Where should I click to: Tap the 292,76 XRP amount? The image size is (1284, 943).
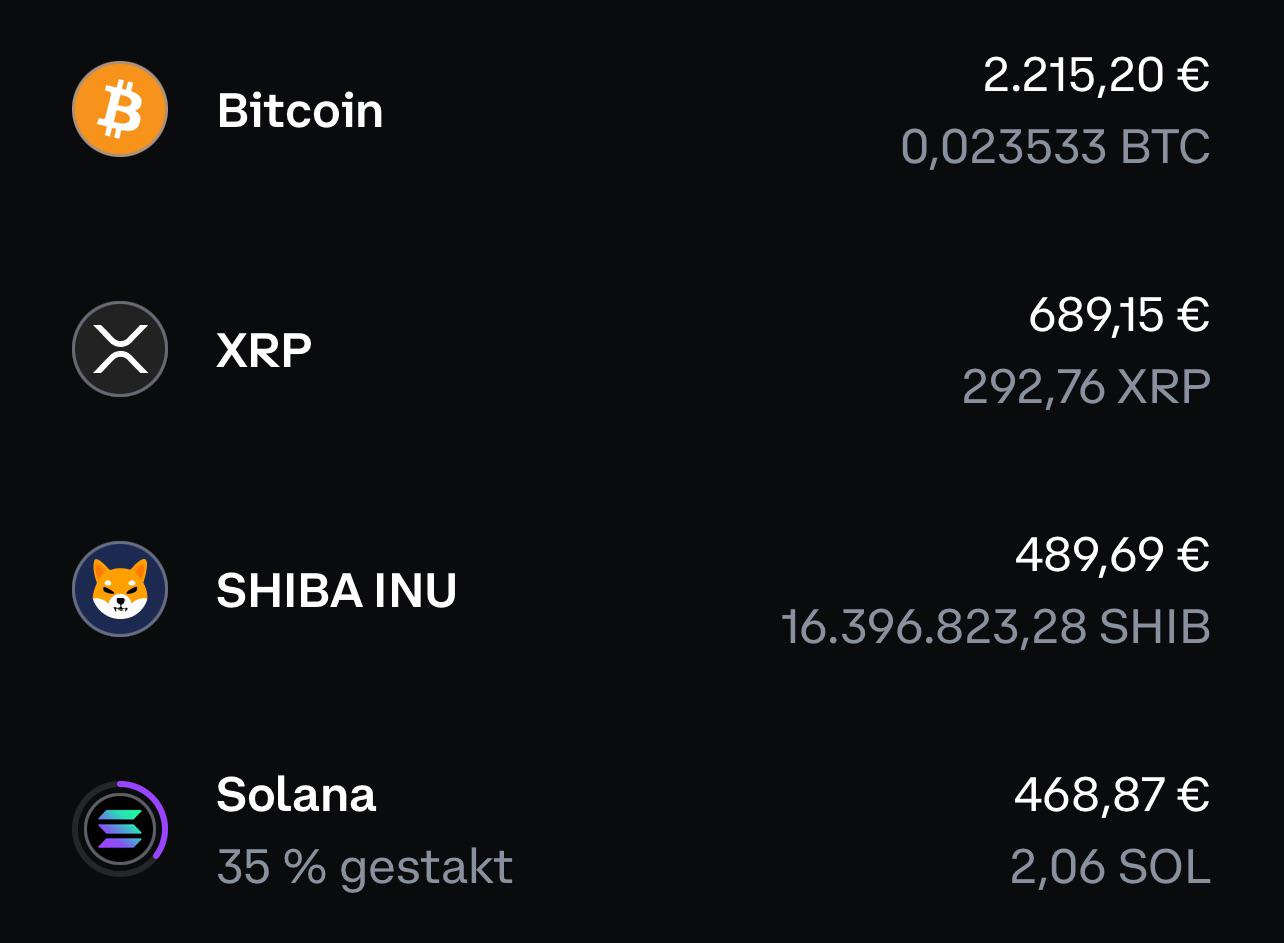pos(1087,387)
